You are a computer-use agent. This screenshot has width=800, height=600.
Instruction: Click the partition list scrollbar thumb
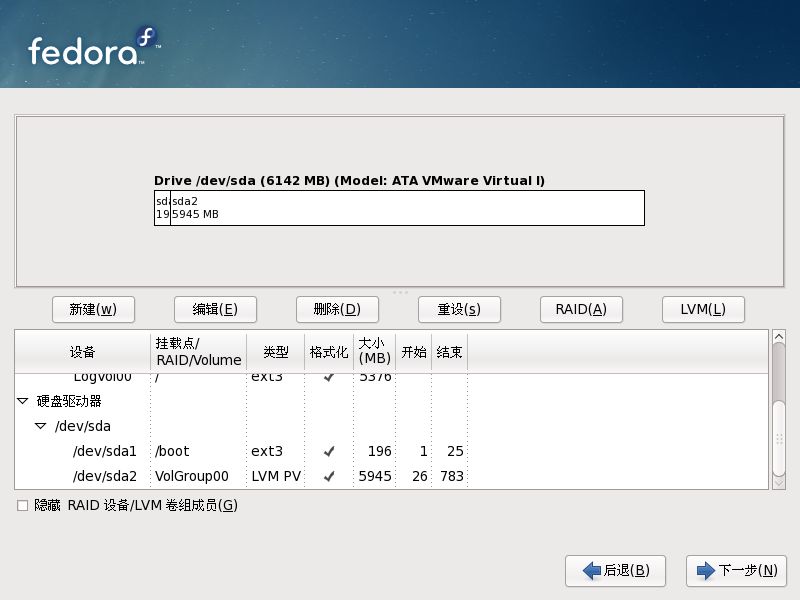coord(779,439)
